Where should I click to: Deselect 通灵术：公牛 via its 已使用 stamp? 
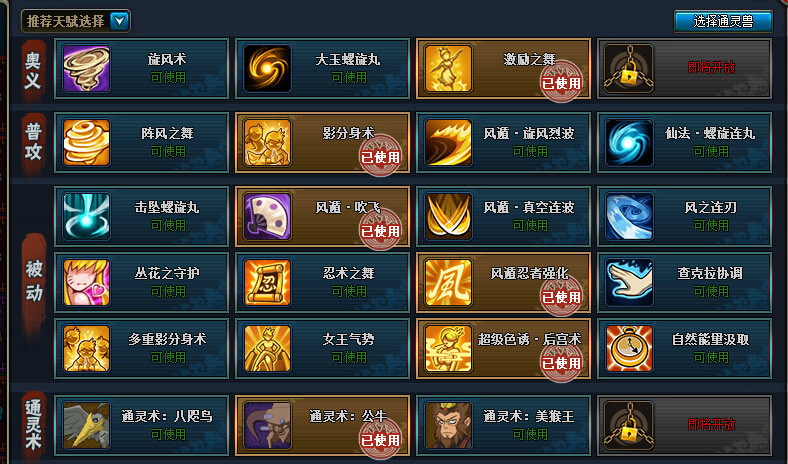pyautogui.click(x=380, y=438)
